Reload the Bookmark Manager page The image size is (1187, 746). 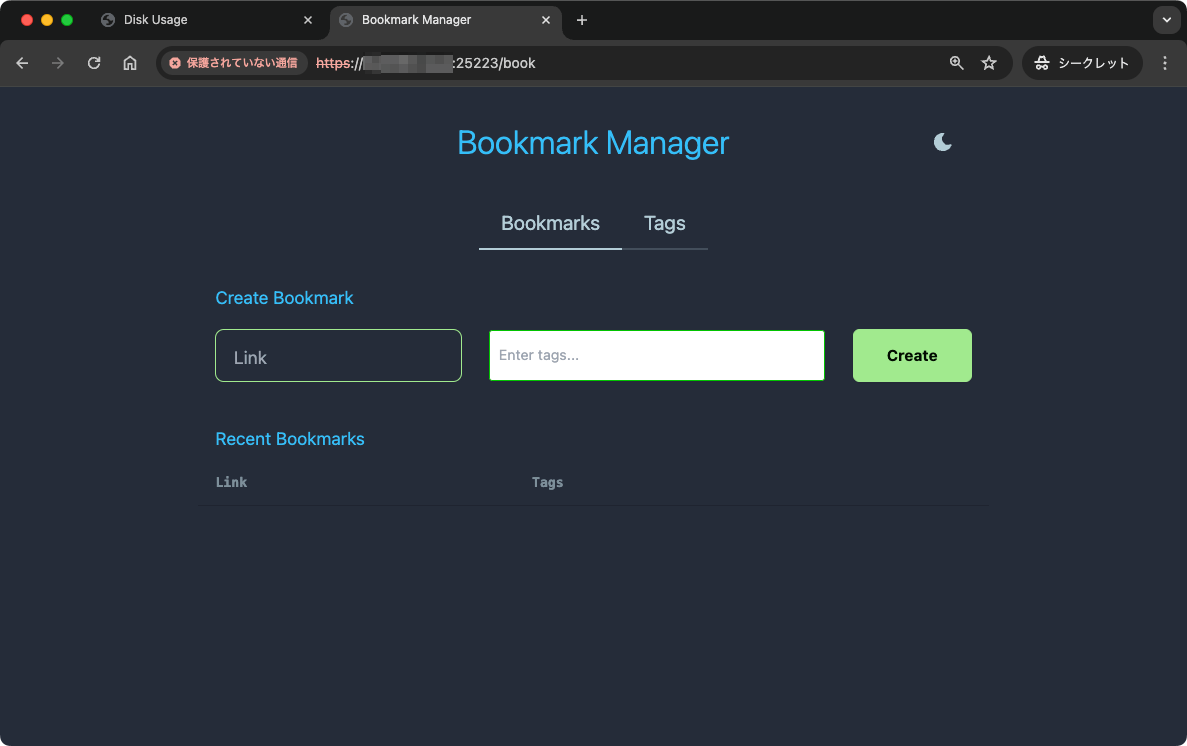click(x=94, y=63)
